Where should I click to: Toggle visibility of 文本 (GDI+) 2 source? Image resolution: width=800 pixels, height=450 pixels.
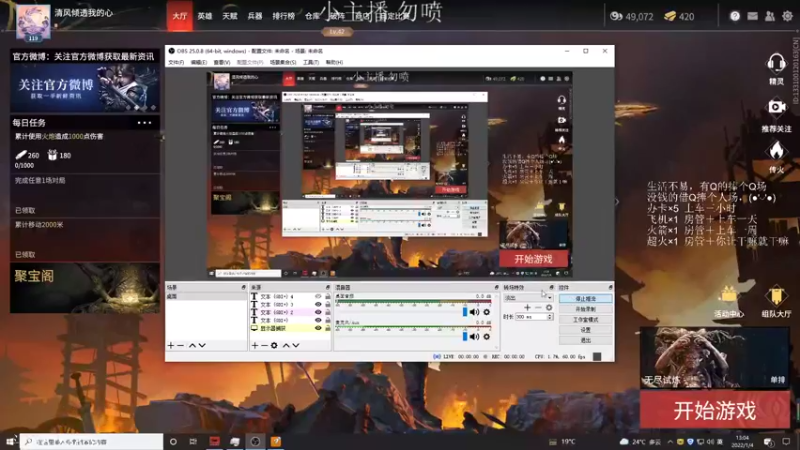[318, 312]
